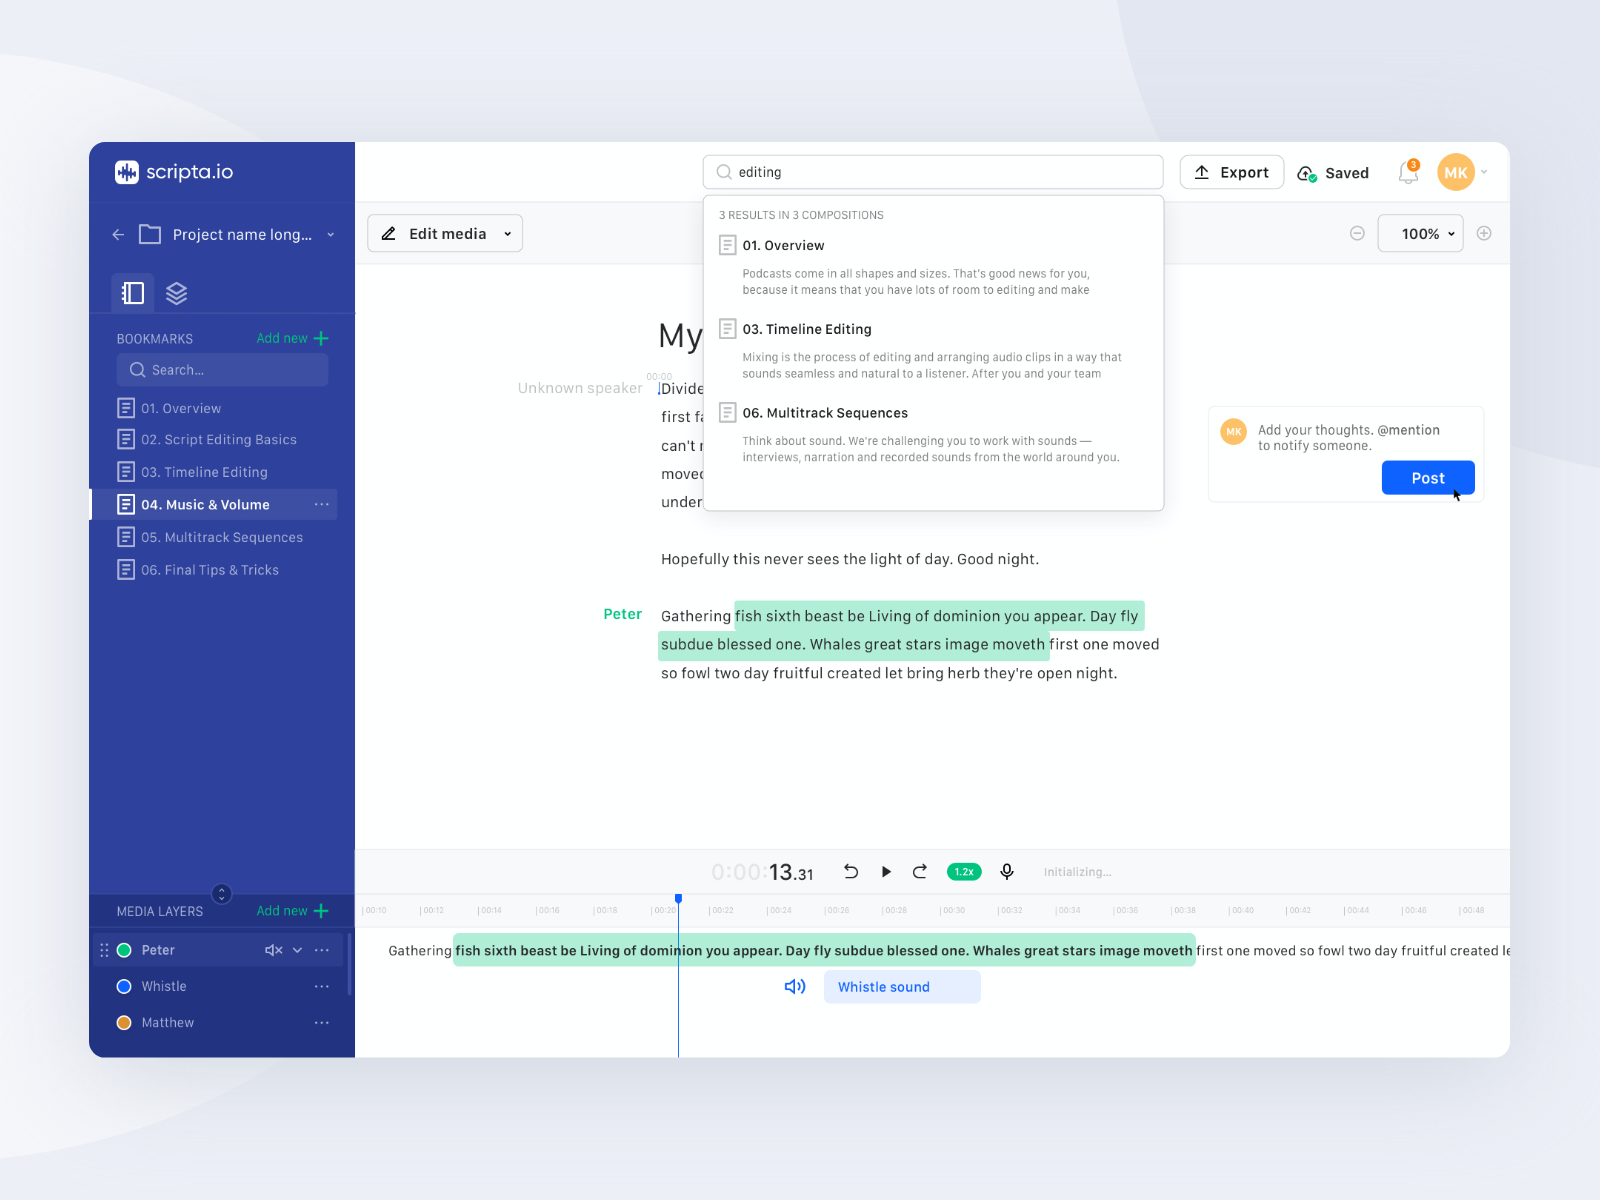
Task: Click the 0:00:13.31 timecode display
Action: [x=762, y=872]
